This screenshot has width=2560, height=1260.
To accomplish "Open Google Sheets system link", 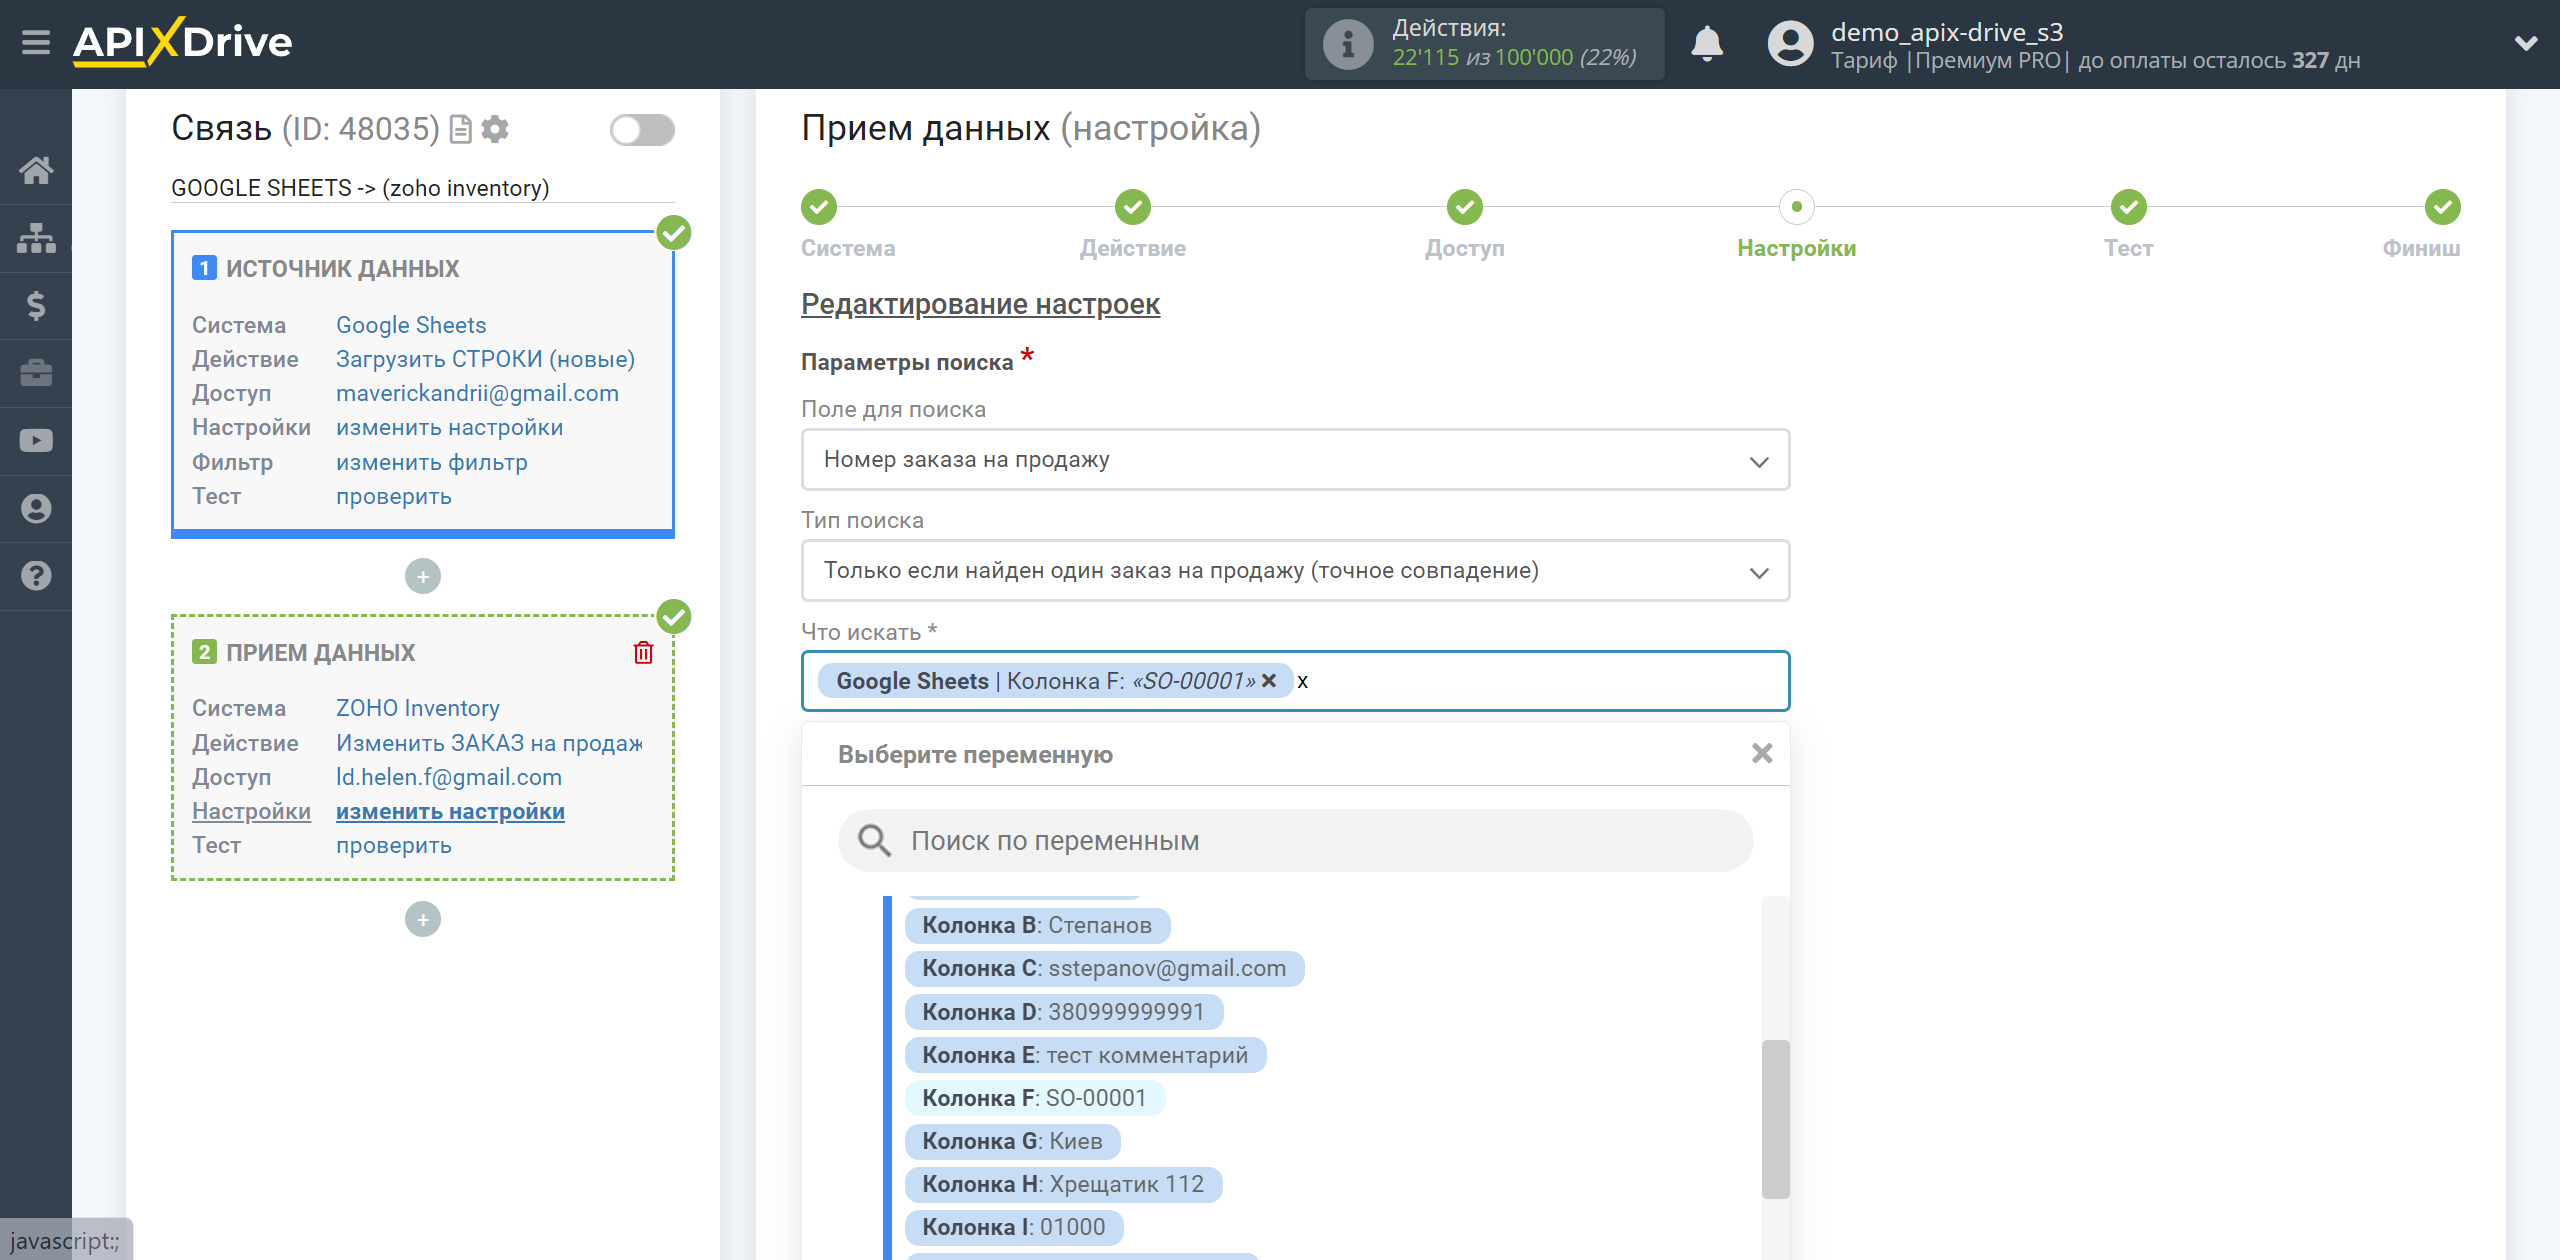I will (411, 325).
